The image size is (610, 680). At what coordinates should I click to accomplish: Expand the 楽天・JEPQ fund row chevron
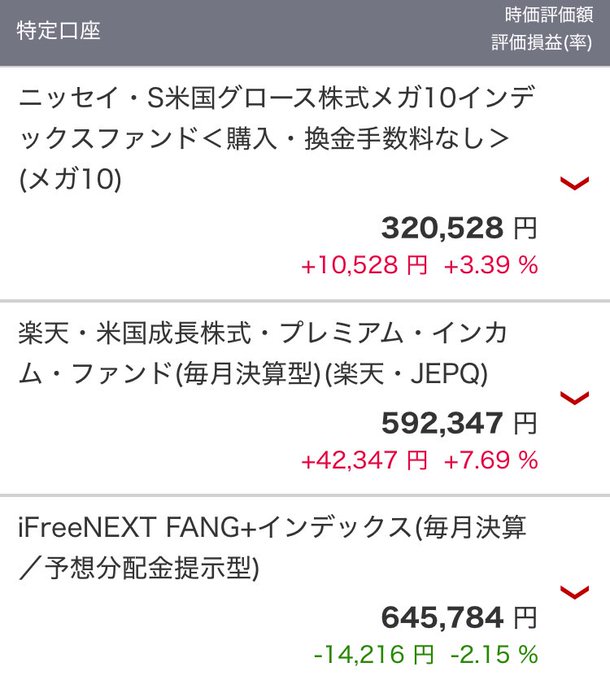point(575,398)
